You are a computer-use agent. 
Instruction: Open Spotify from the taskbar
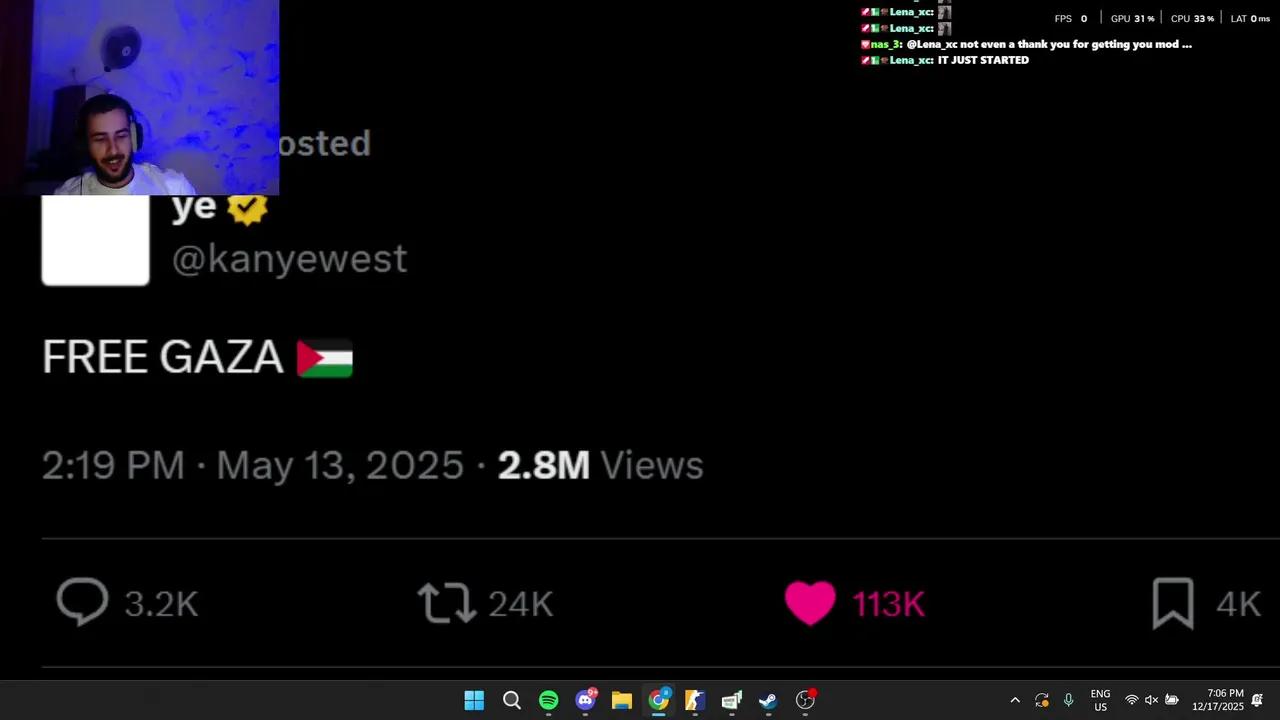tap(548, 700)
